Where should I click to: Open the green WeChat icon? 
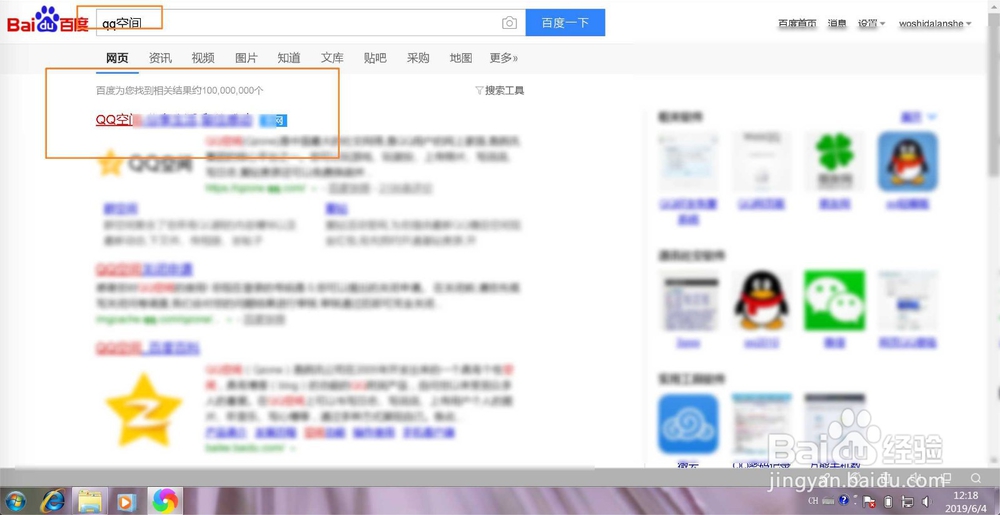(x=834, y=300)
